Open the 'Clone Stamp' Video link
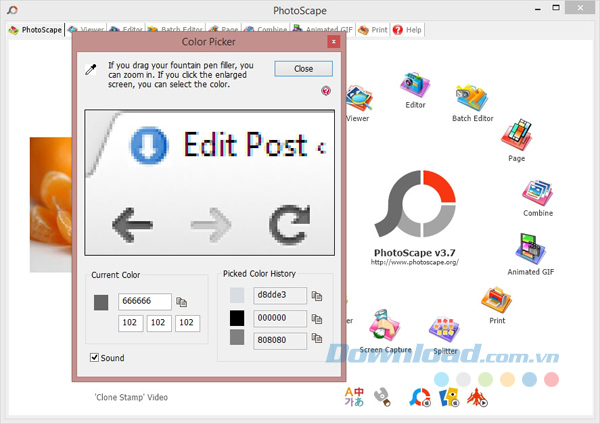Screen dimensions: 600x424 [131, 398]
